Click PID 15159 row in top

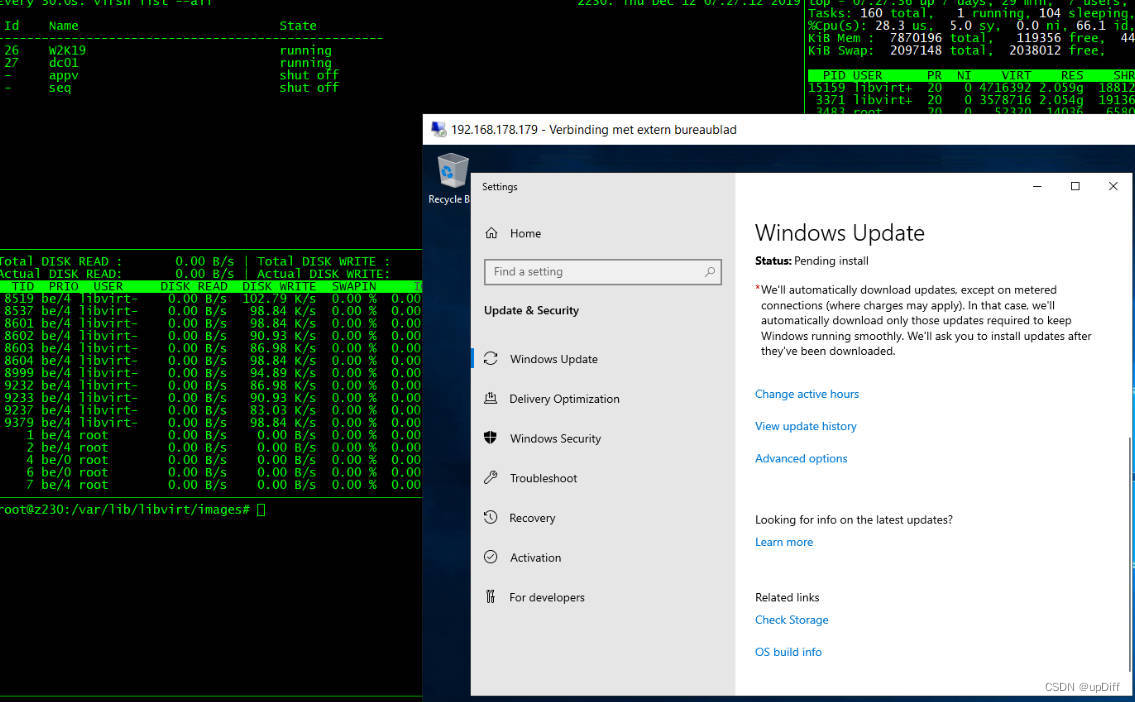tap(971, 88)
